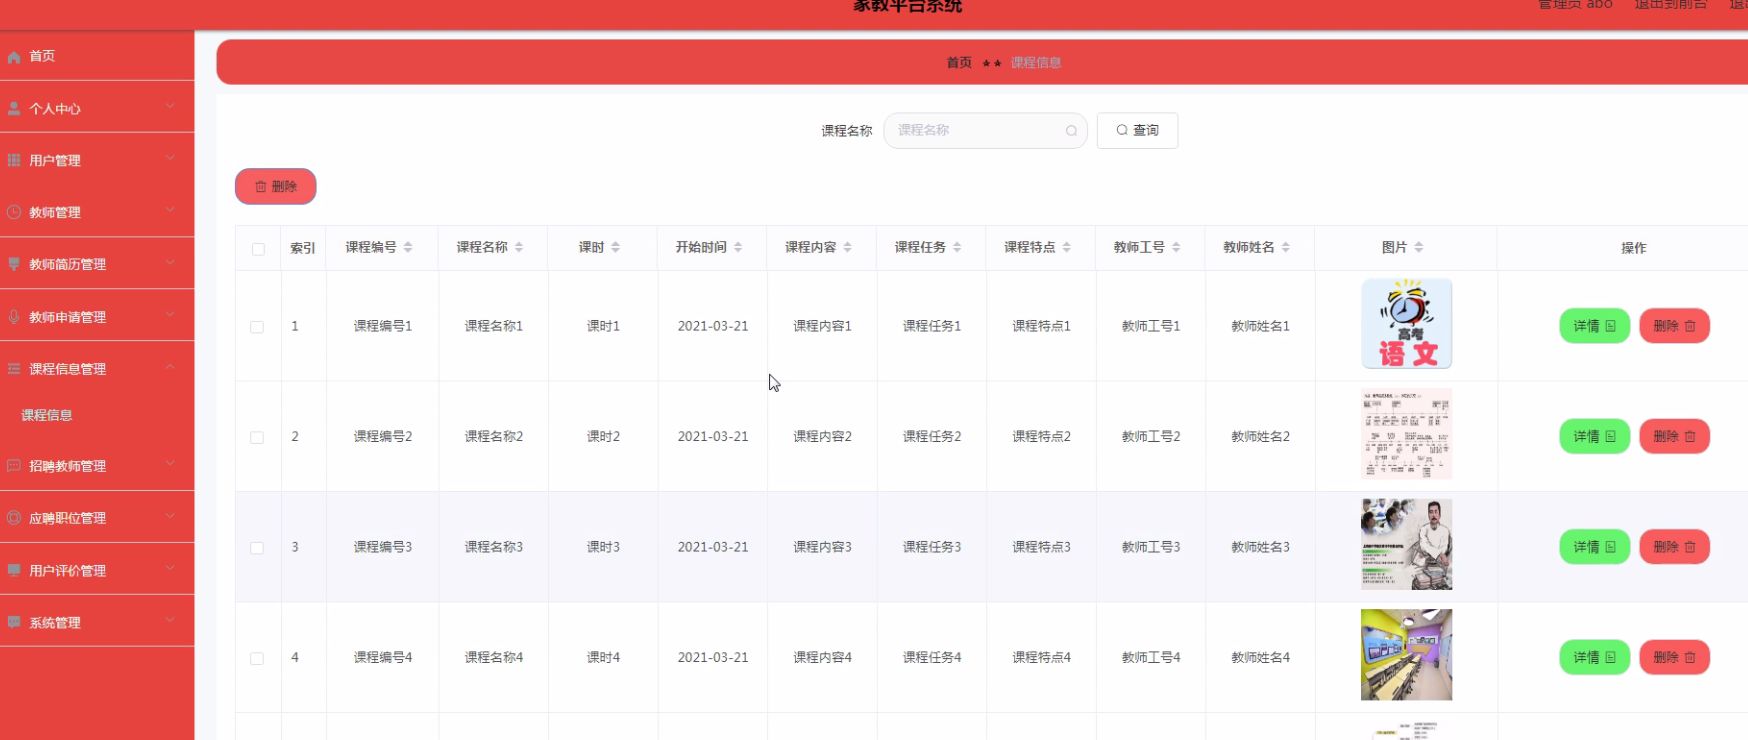Expand 教师申请管理 chevron
Image resolution: width=1748 pixels, height=740 pixels.
170,314
